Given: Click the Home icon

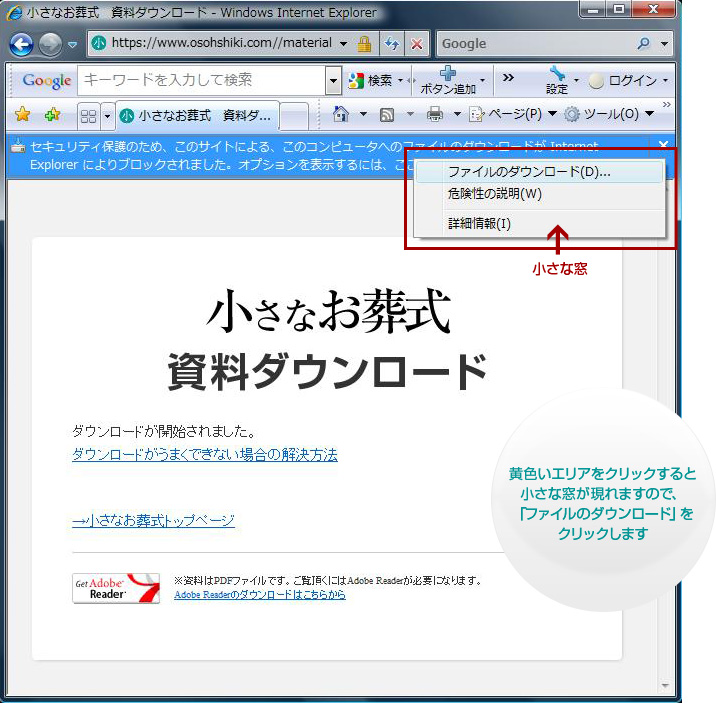Looking at the screenshot, I should (341, 114).
